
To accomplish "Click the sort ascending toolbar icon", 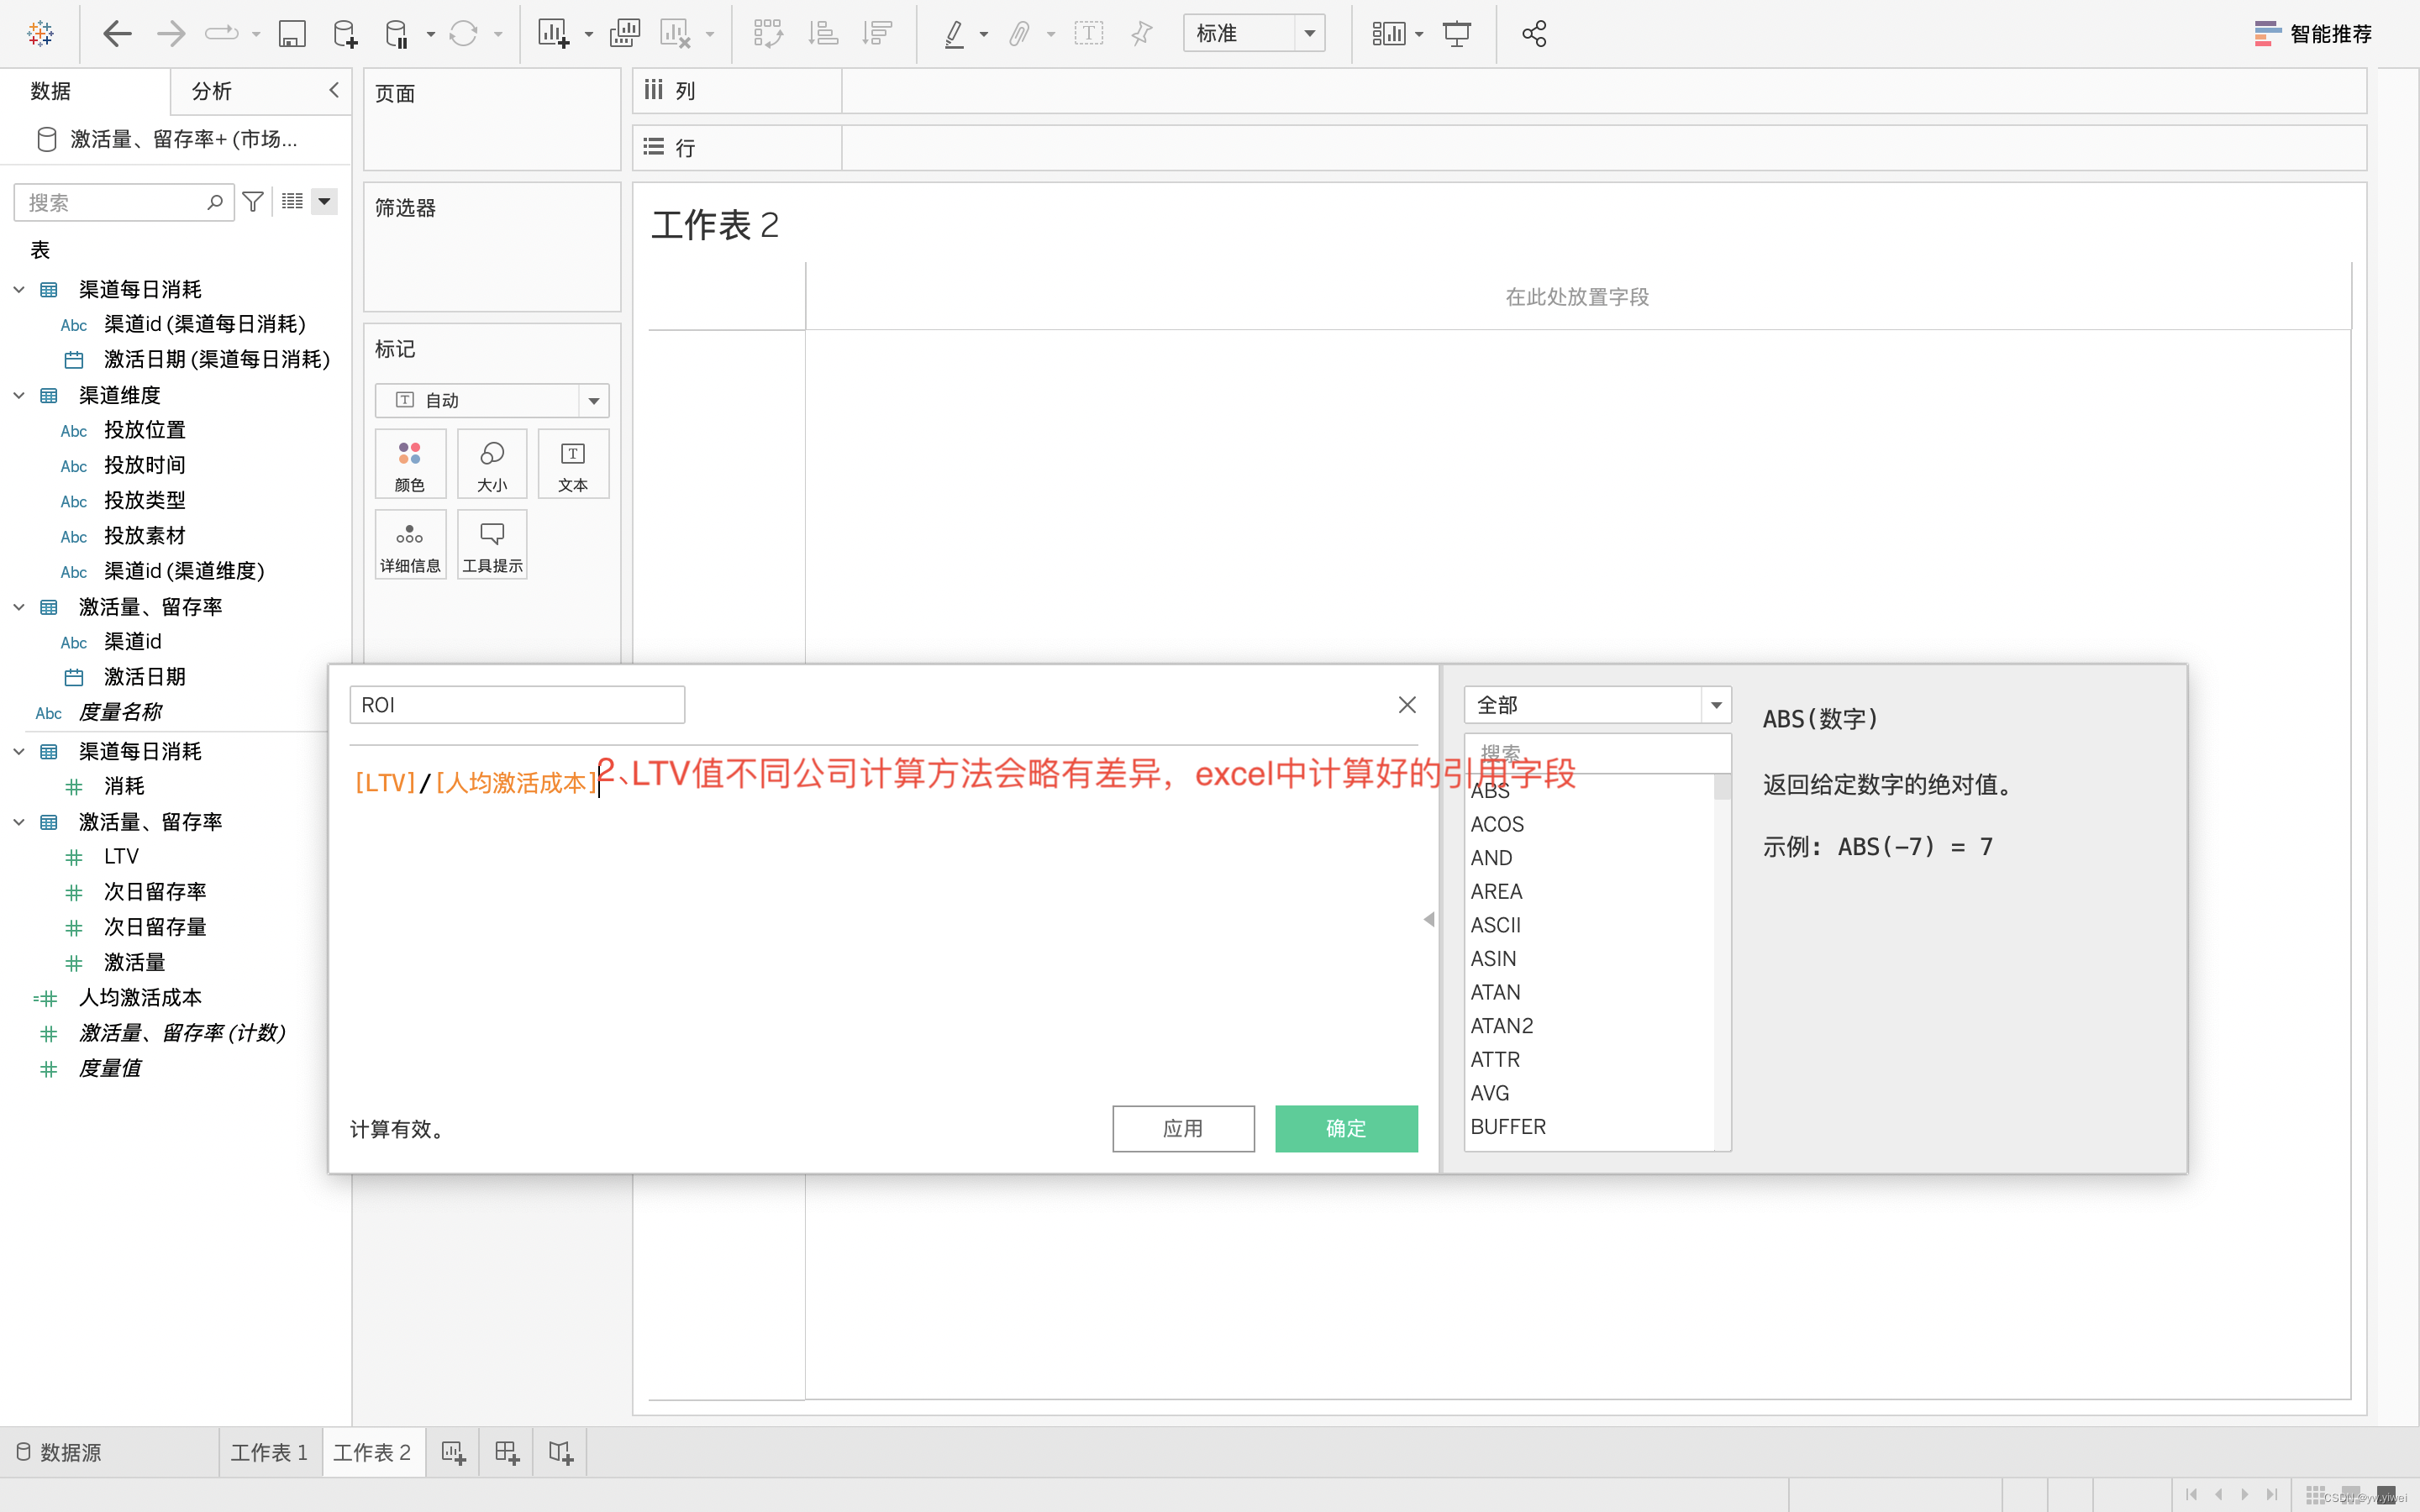I will coord(823,34).
